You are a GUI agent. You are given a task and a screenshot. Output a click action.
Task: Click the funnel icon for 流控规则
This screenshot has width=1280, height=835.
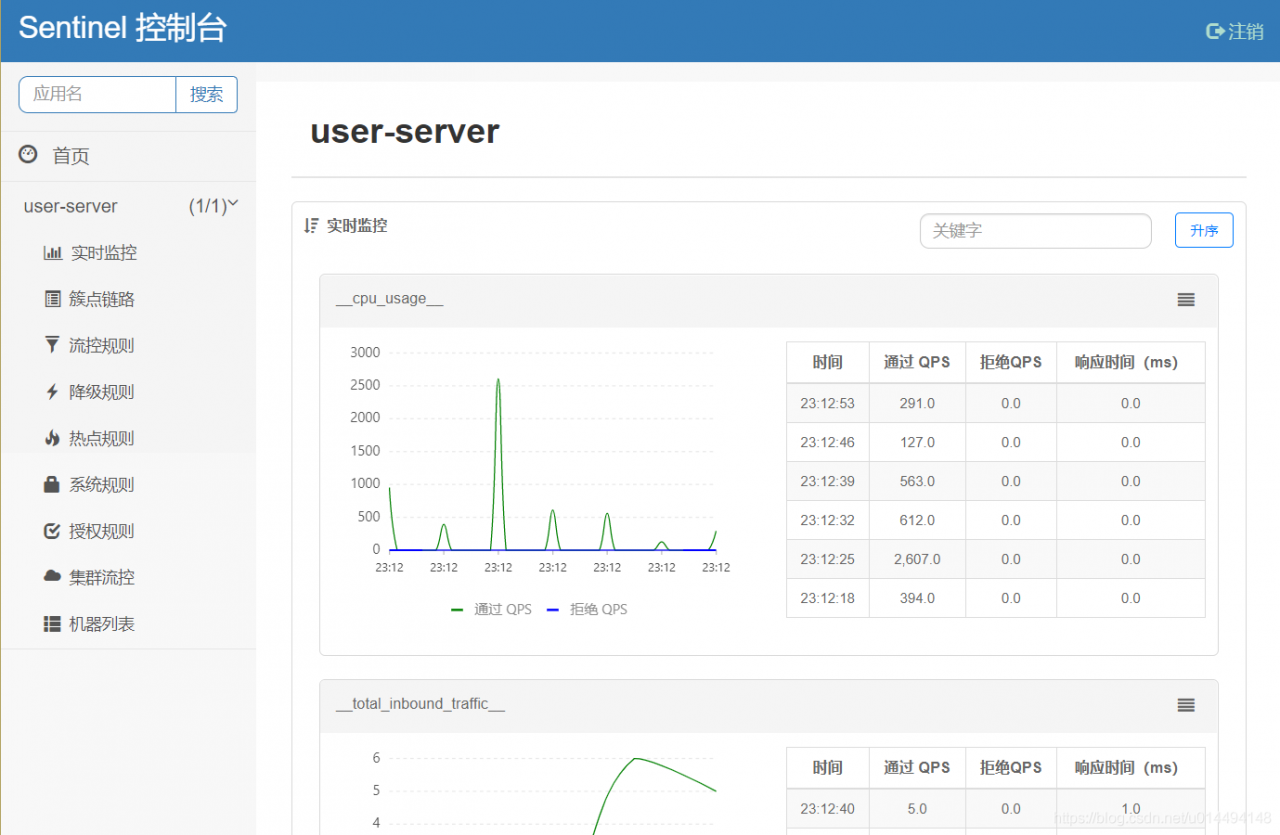[52, 345]
